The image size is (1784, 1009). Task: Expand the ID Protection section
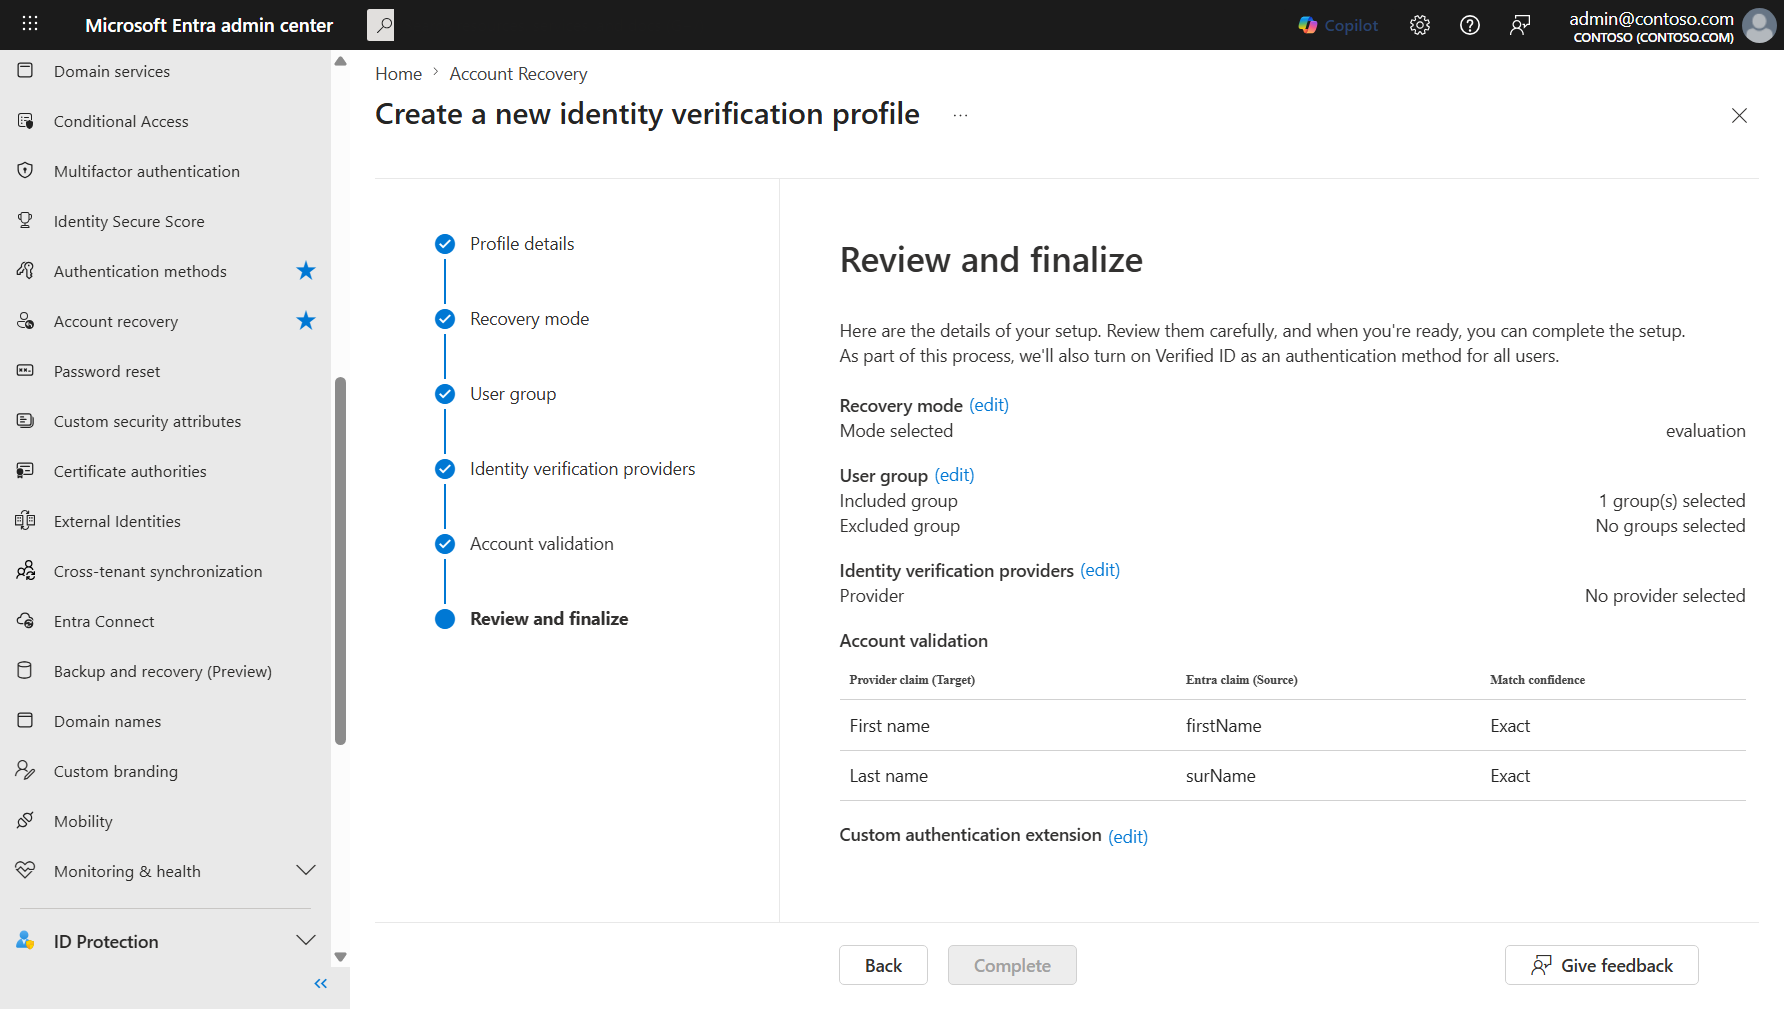tap(306, 941)
